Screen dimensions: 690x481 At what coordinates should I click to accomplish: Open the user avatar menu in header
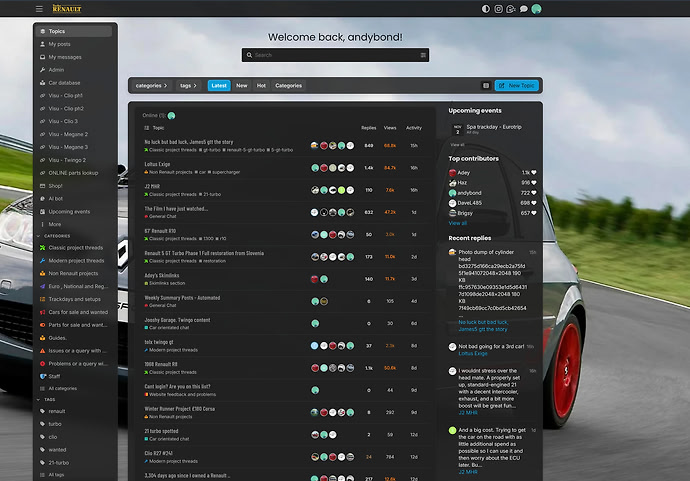point(536,9)
